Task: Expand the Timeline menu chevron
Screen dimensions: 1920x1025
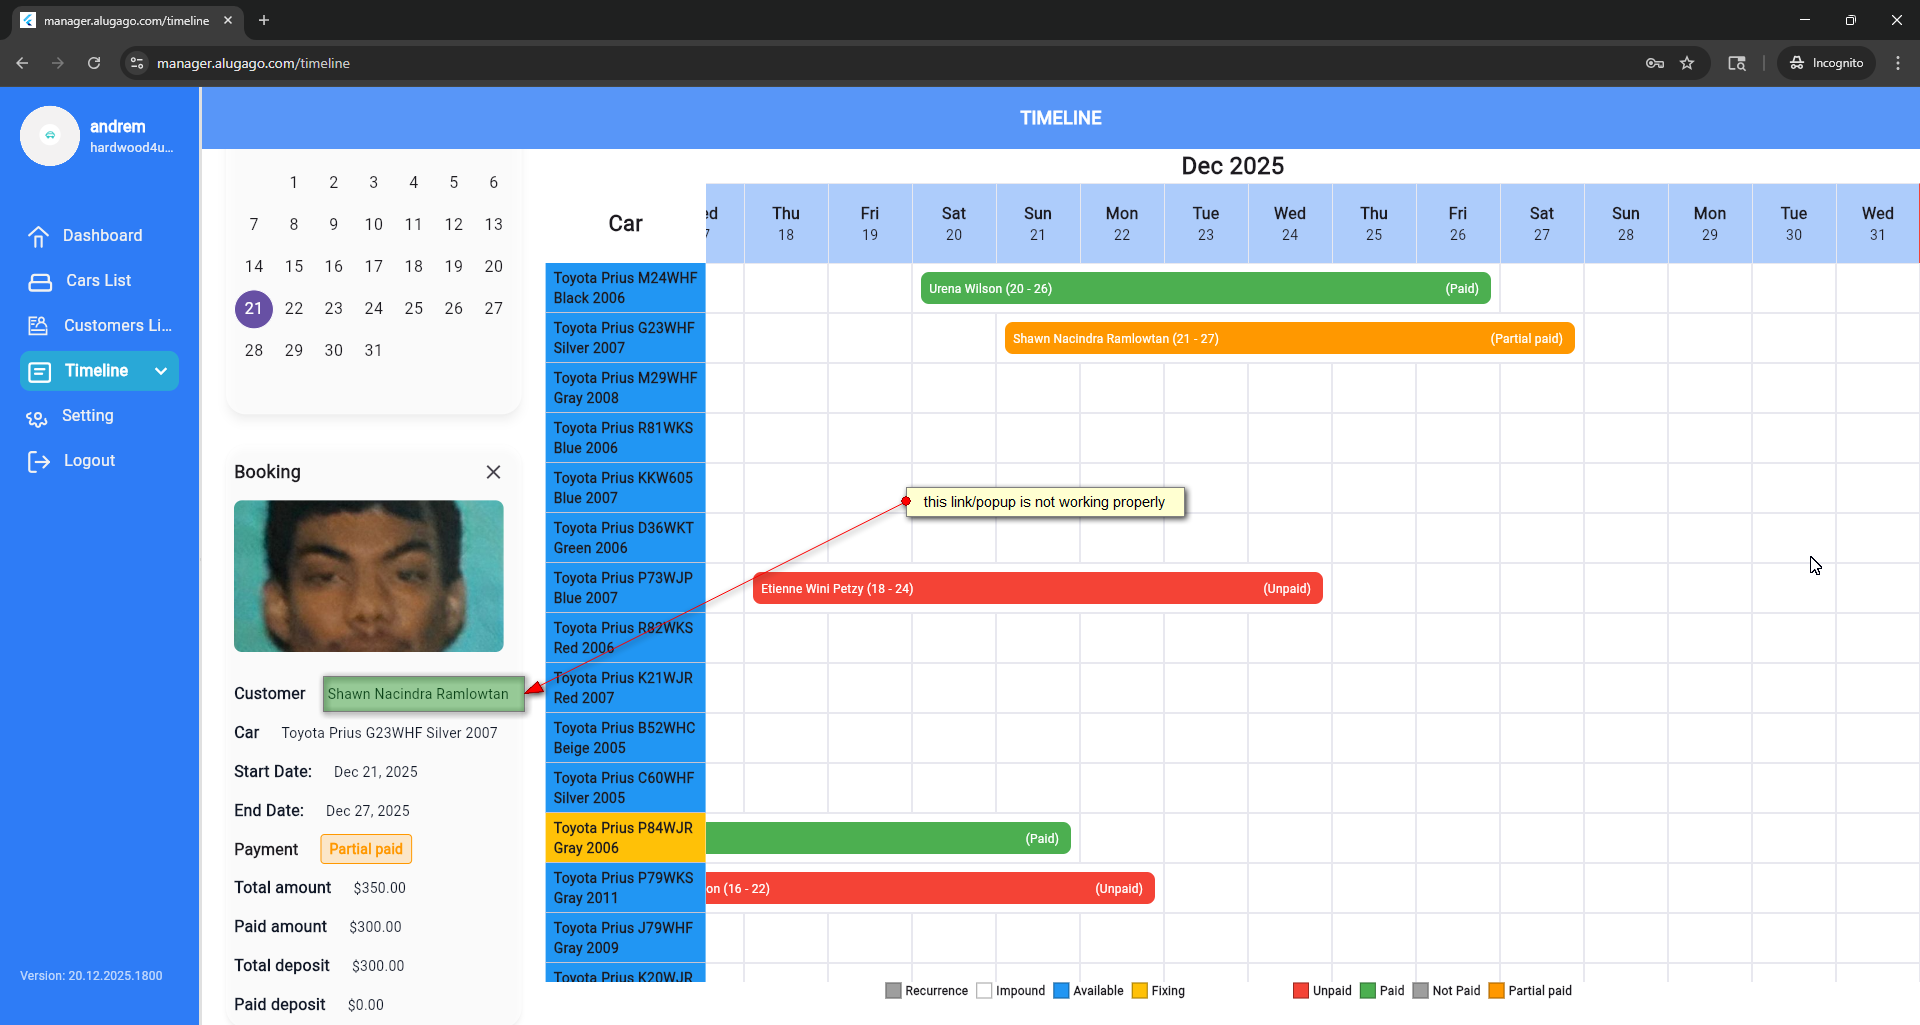Action: (161, 371)
